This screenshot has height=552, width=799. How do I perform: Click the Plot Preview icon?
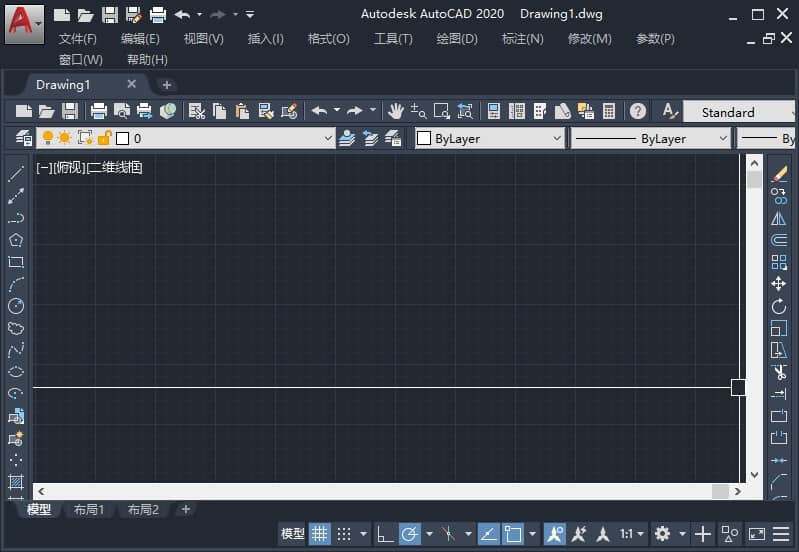(x=122, y=111)
